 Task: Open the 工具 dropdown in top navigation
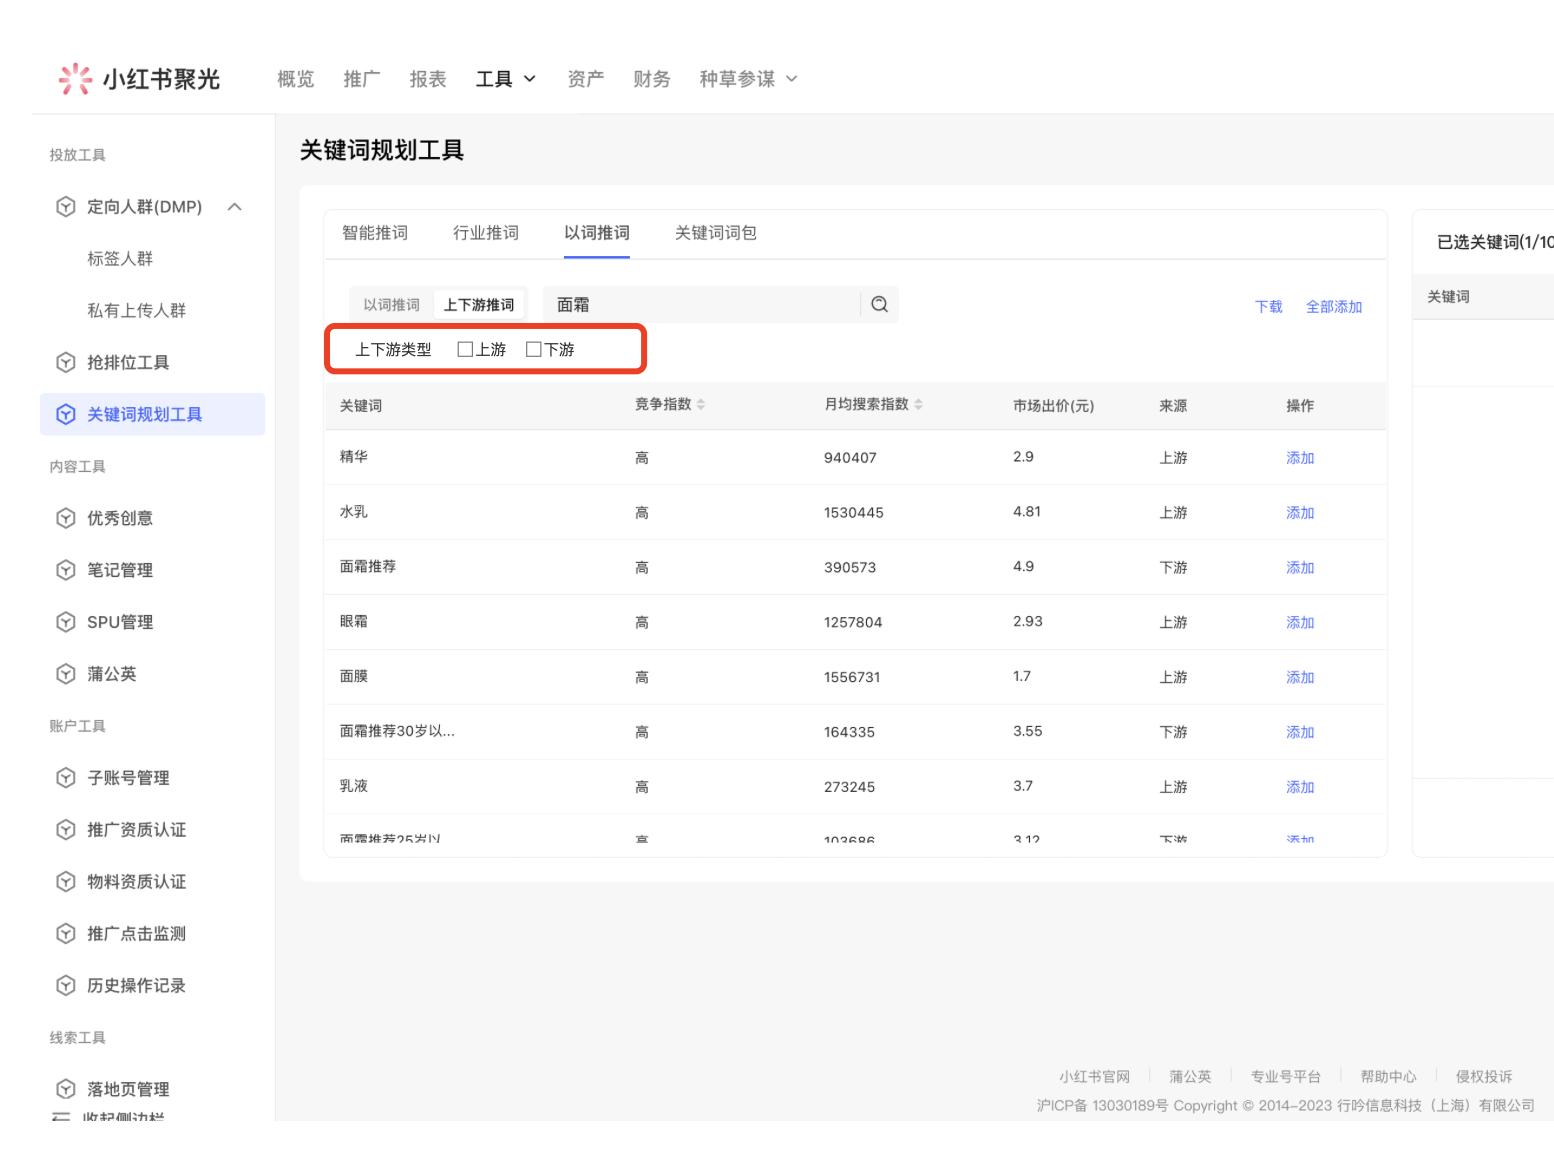[505, 79]
